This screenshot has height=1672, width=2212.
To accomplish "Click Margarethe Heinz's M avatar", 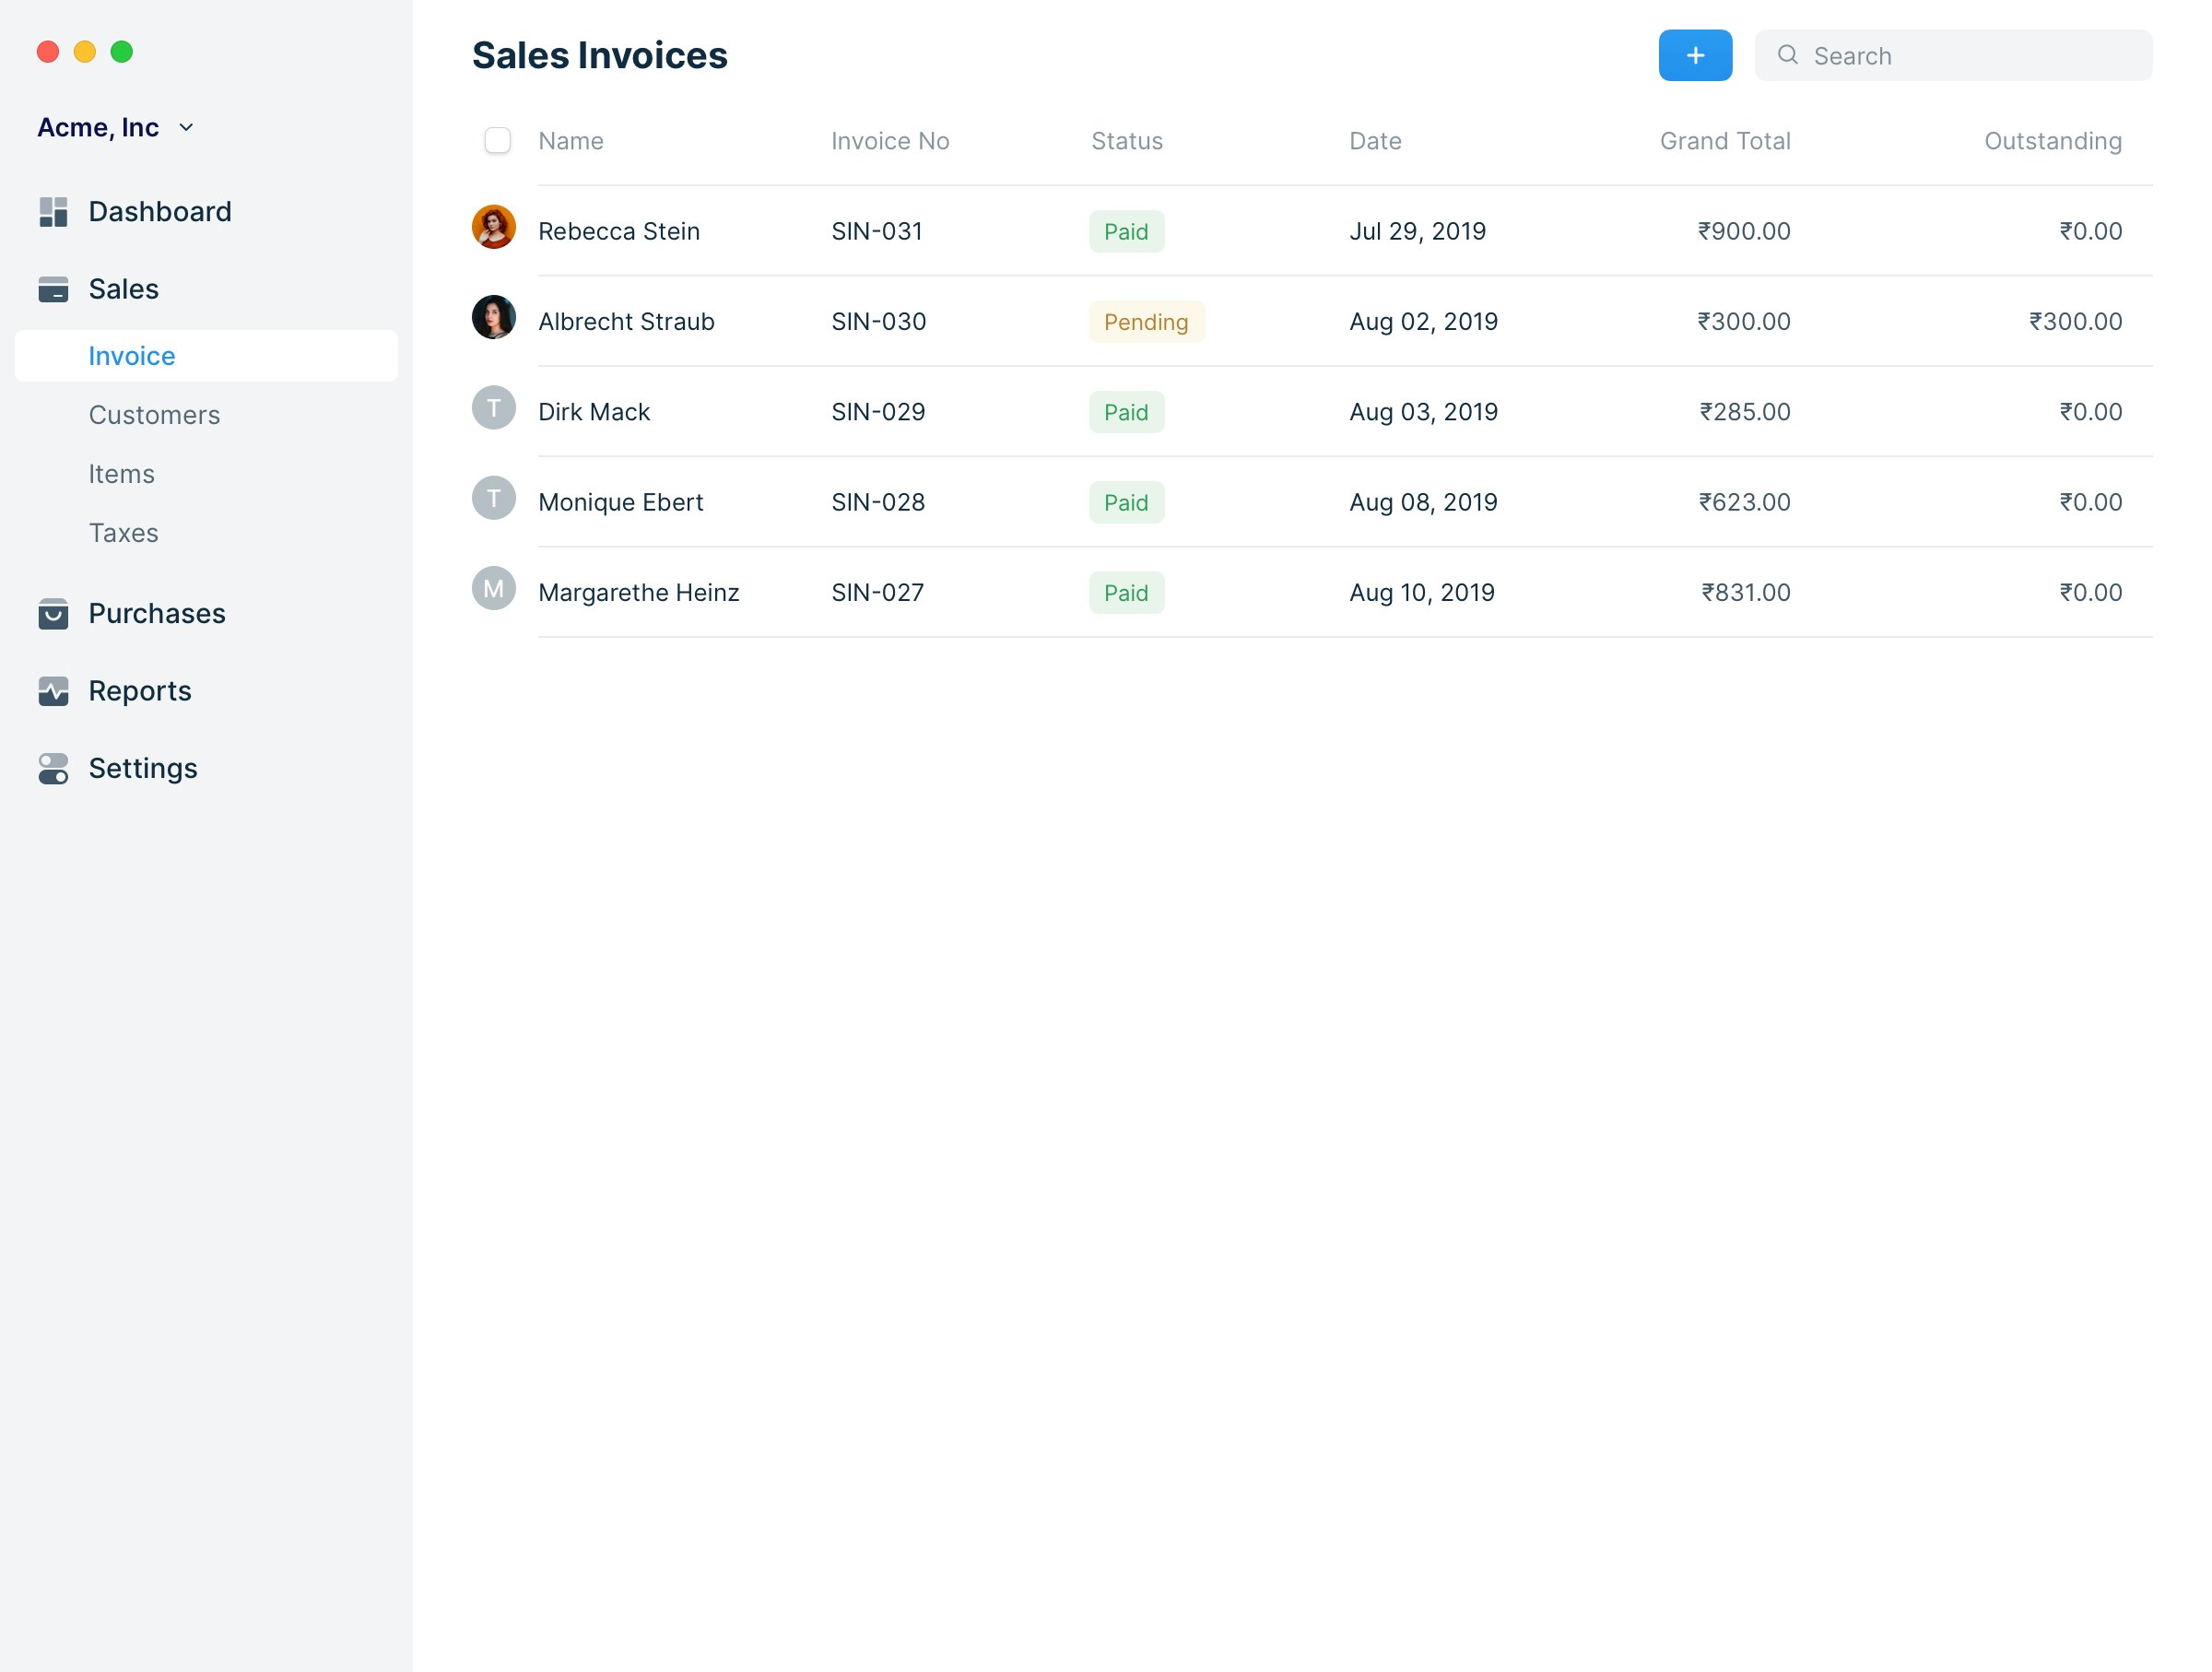I will (x=493, y=589).
